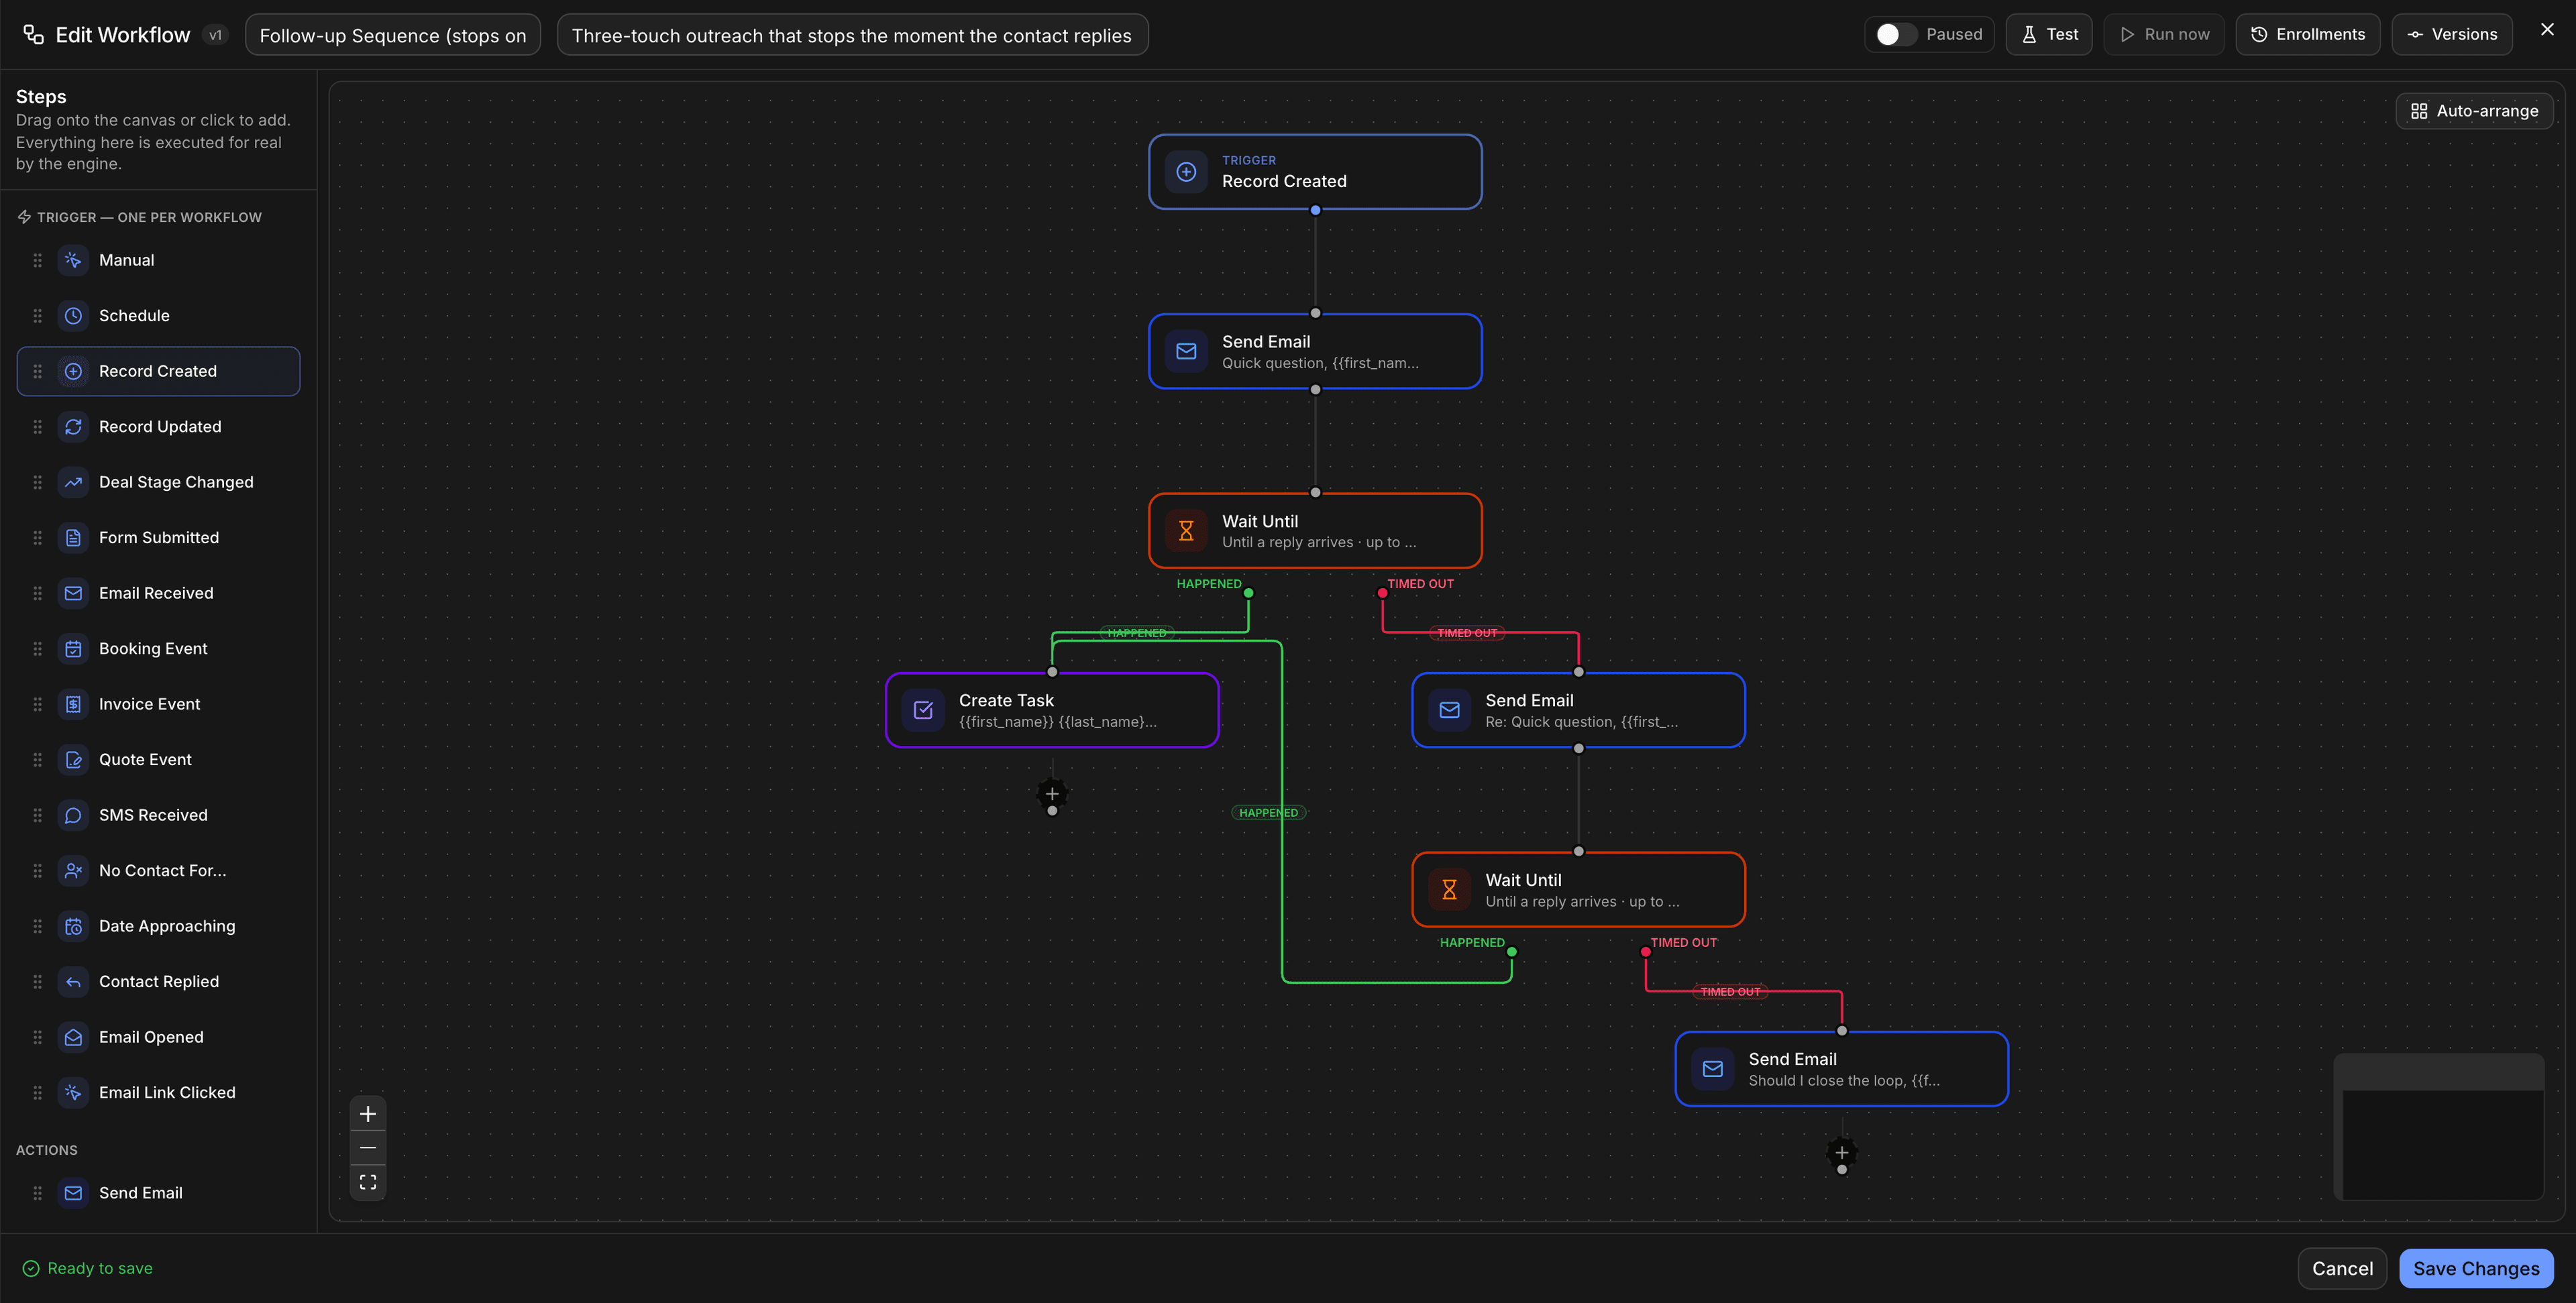Add the Send Email action from sidebar

[x=158, y=1193]
